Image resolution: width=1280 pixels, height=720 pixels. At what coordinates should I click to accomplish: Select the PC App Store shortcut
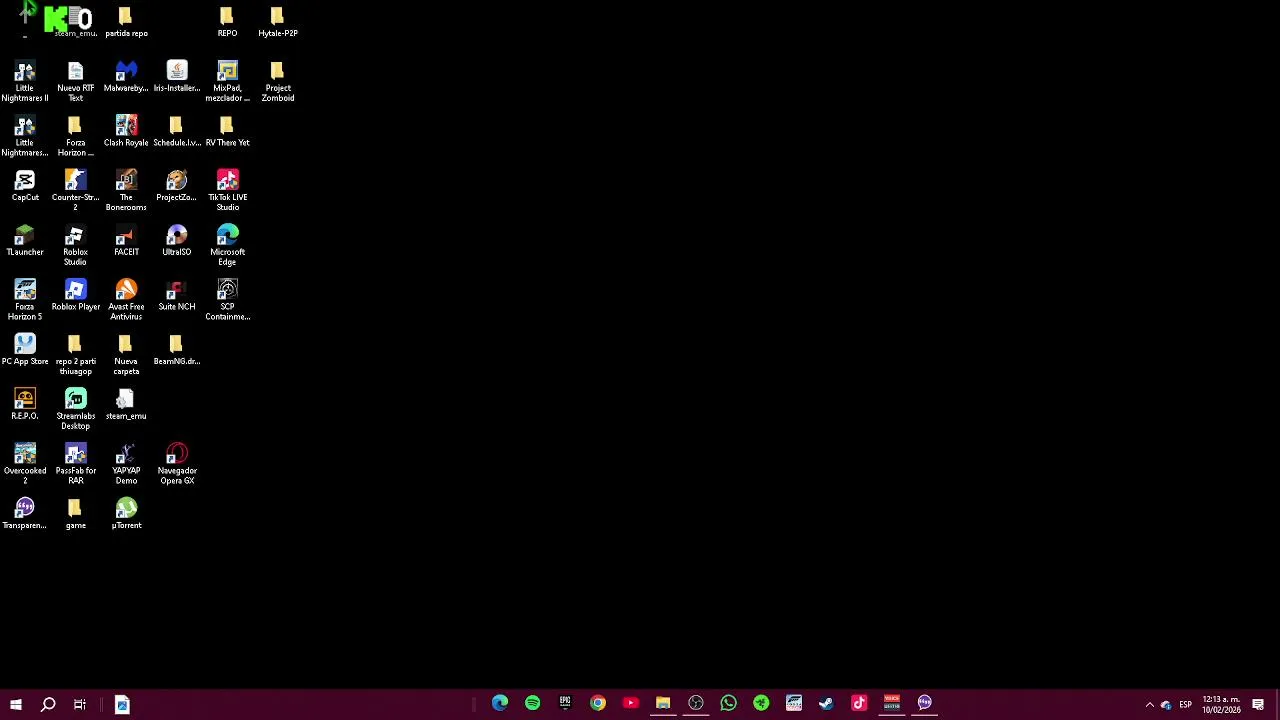[x=25, y=350]
